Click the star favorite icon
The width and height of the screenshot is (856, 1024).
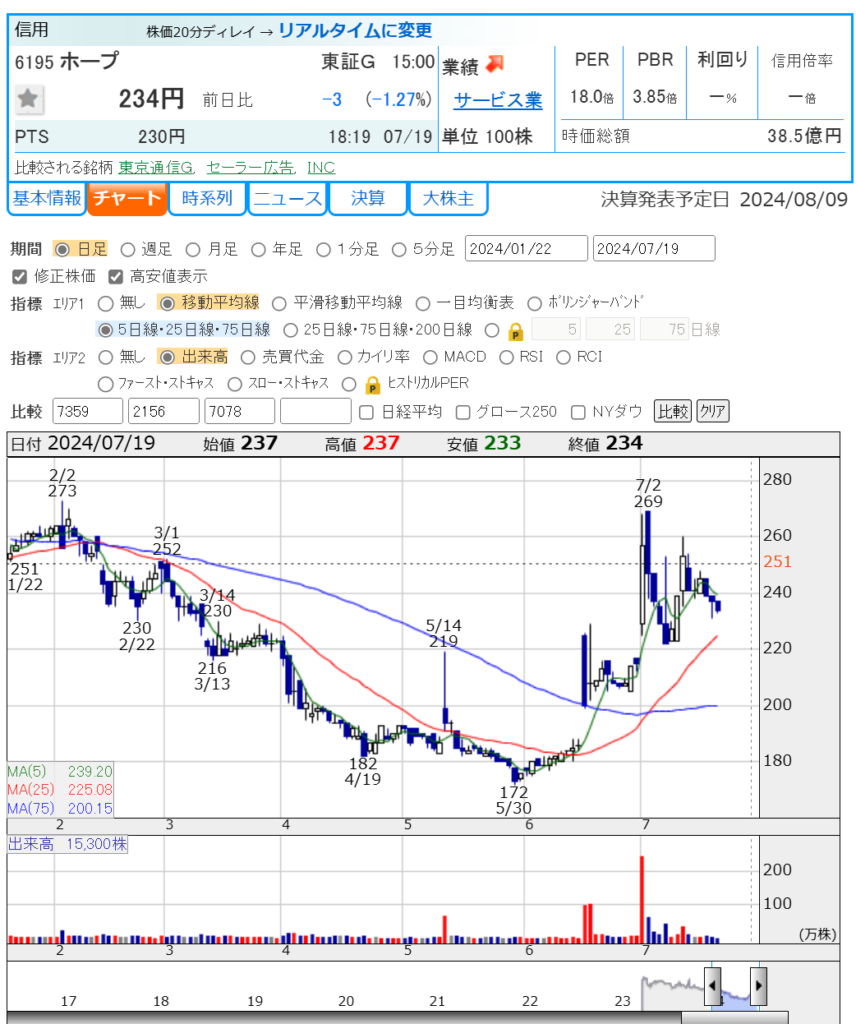(x=29, y=98)
